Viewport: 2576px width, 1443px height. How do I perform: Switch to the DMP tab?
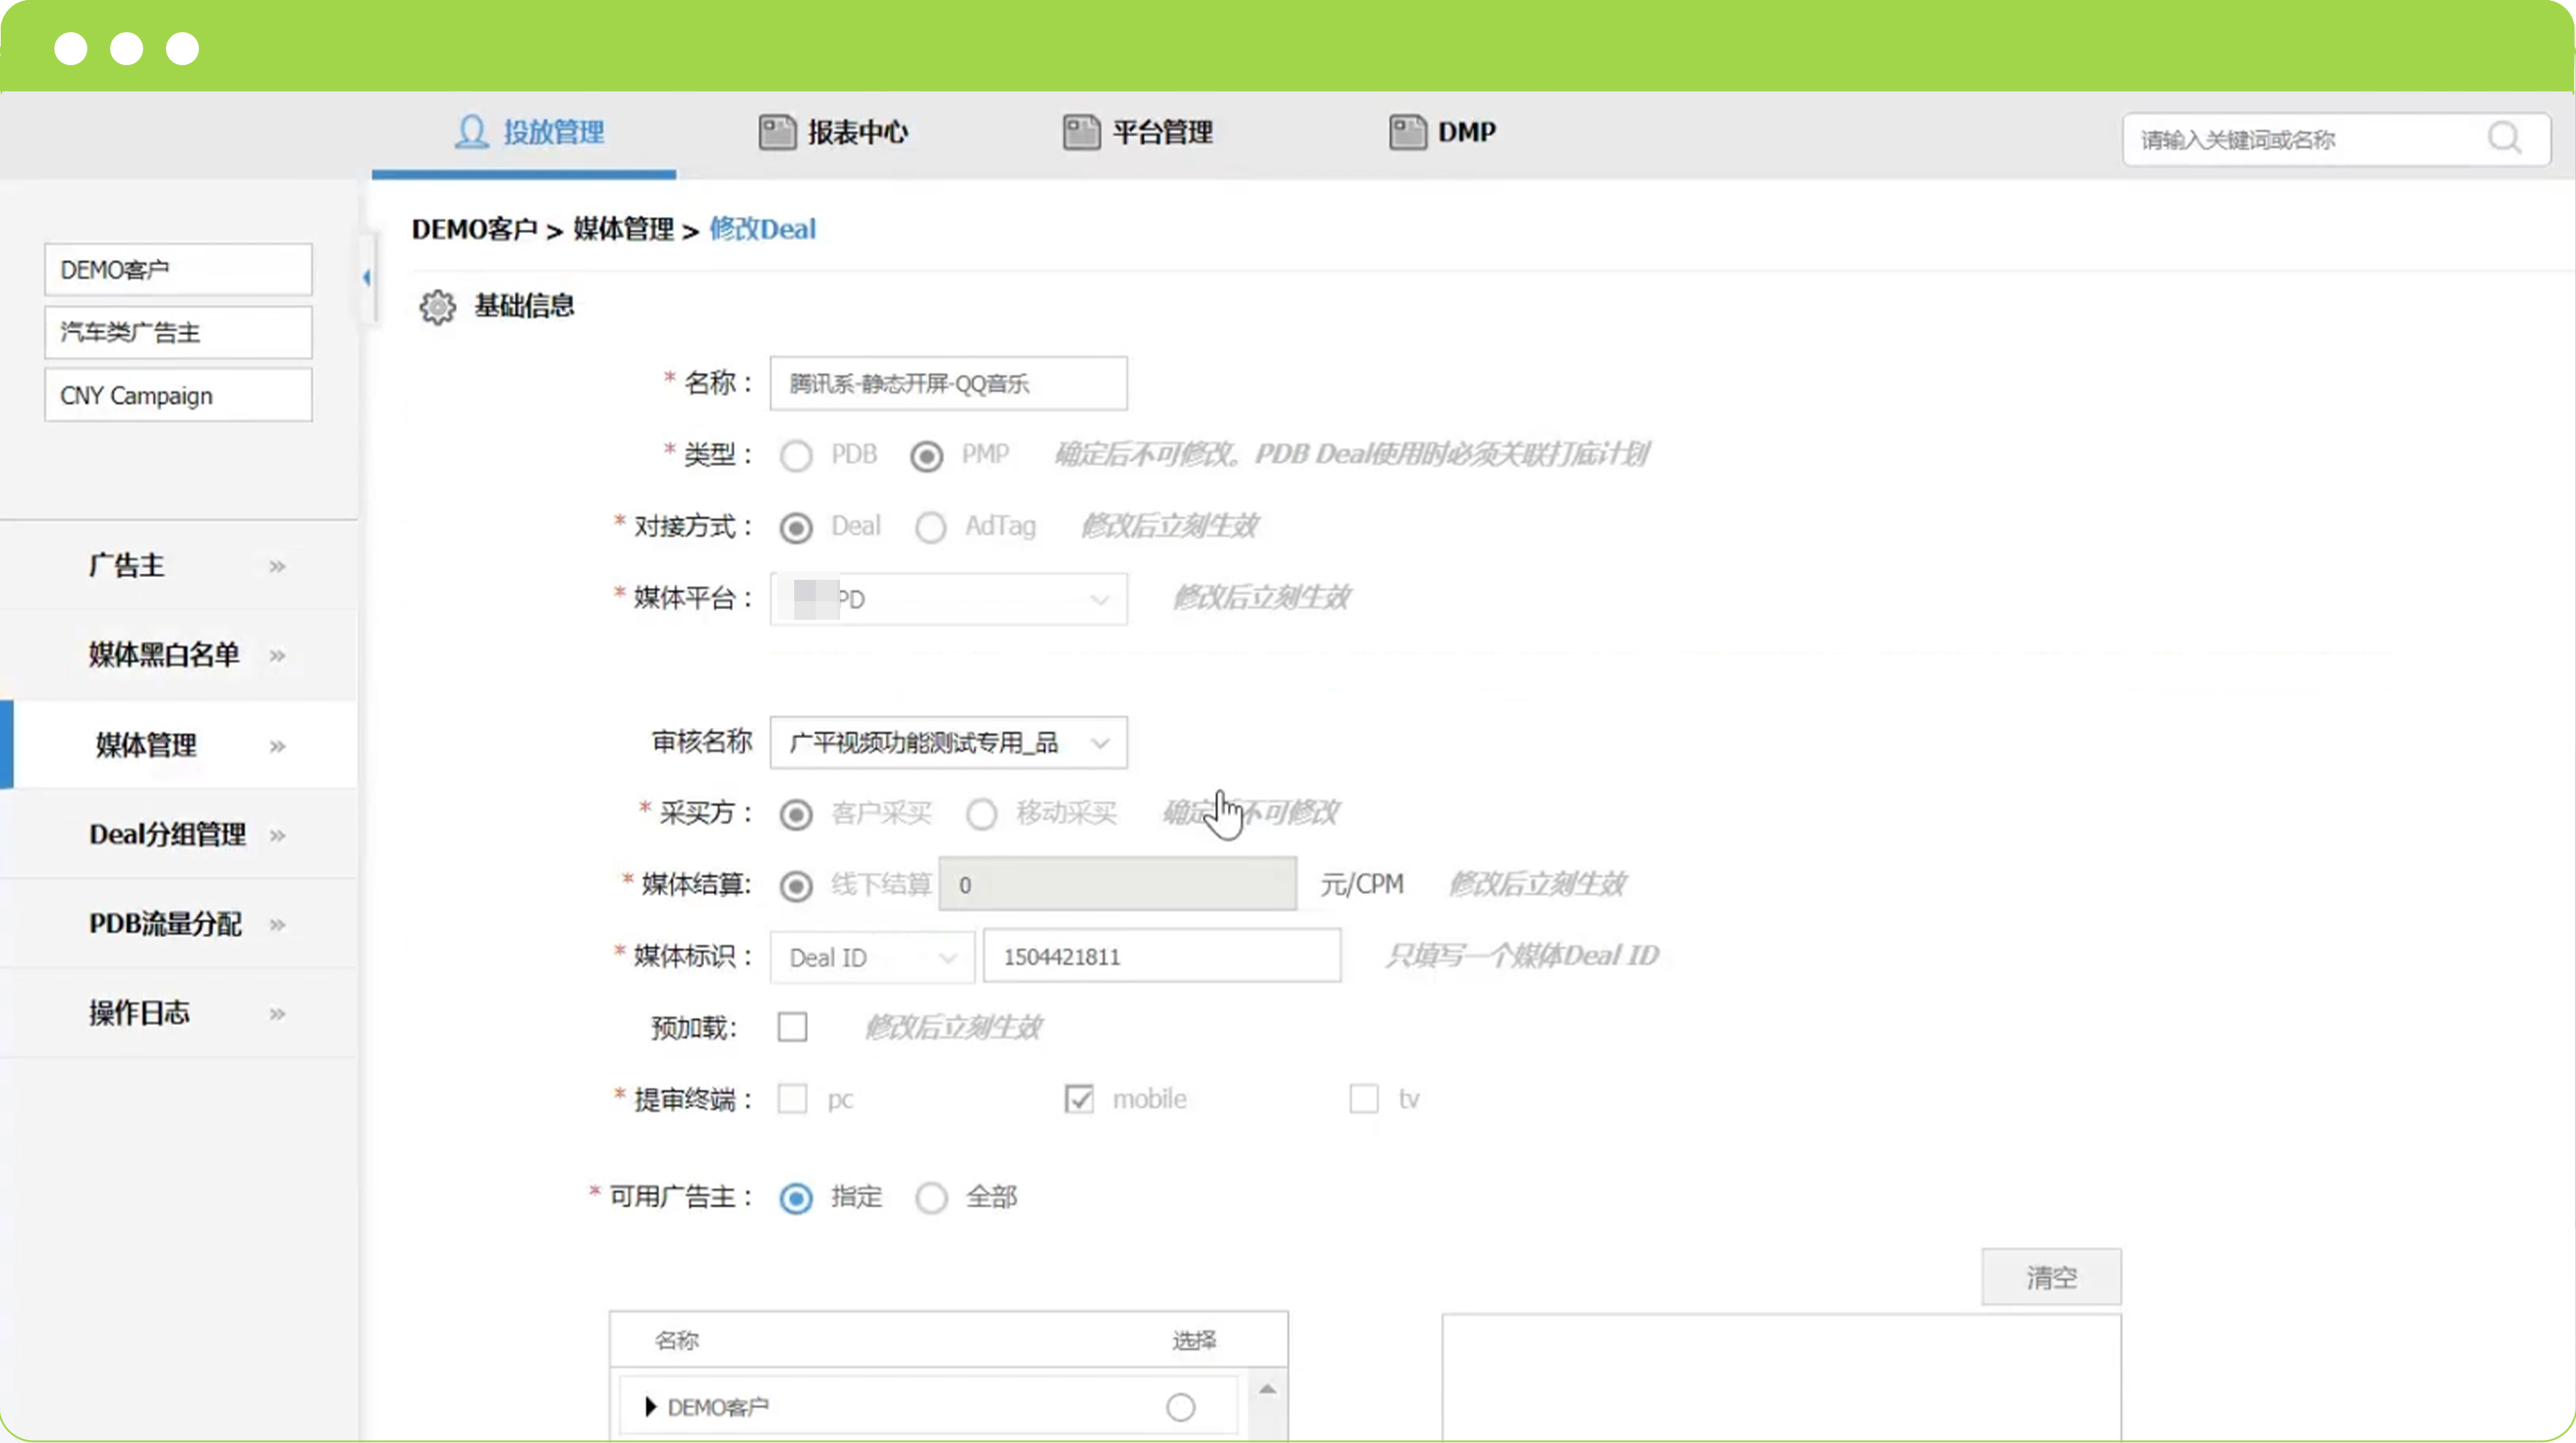(1442, 133)
